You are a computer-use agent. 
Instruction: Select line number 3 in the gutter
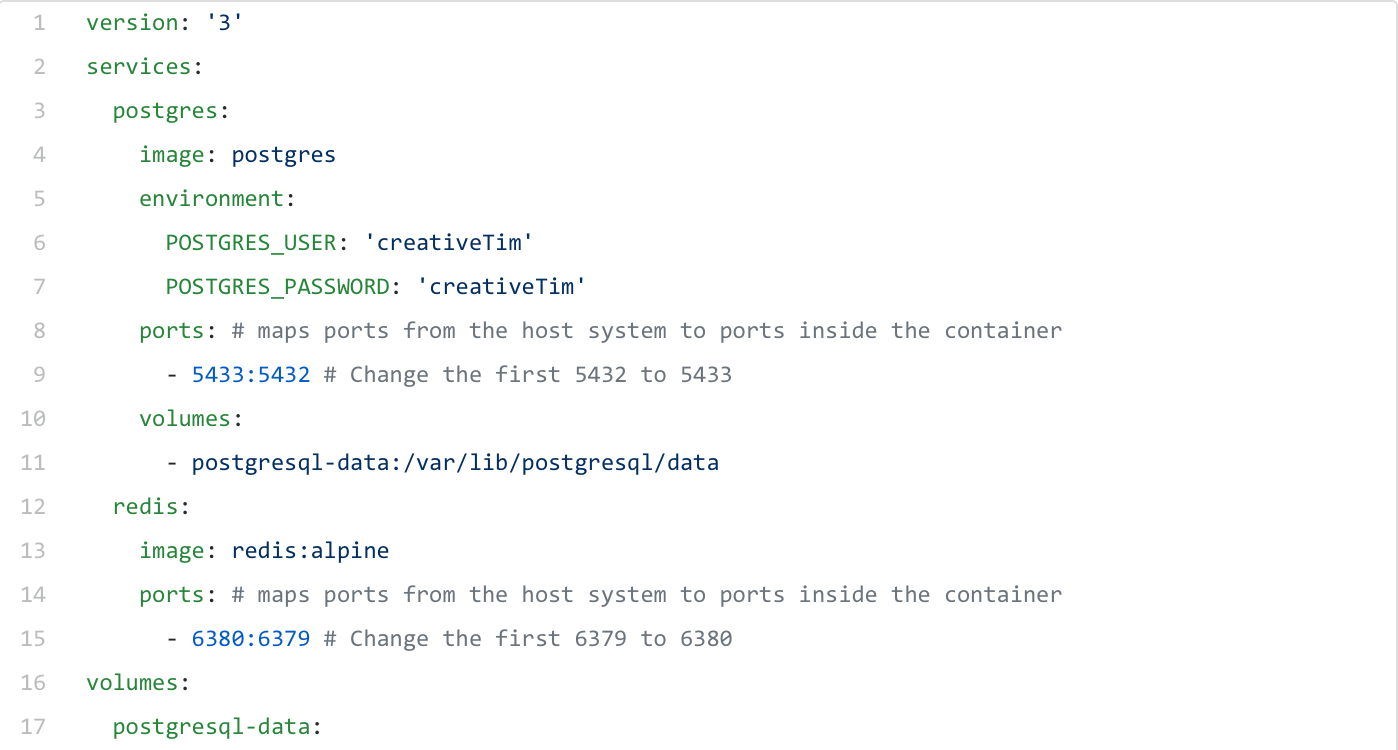click(x=39, y=110)
